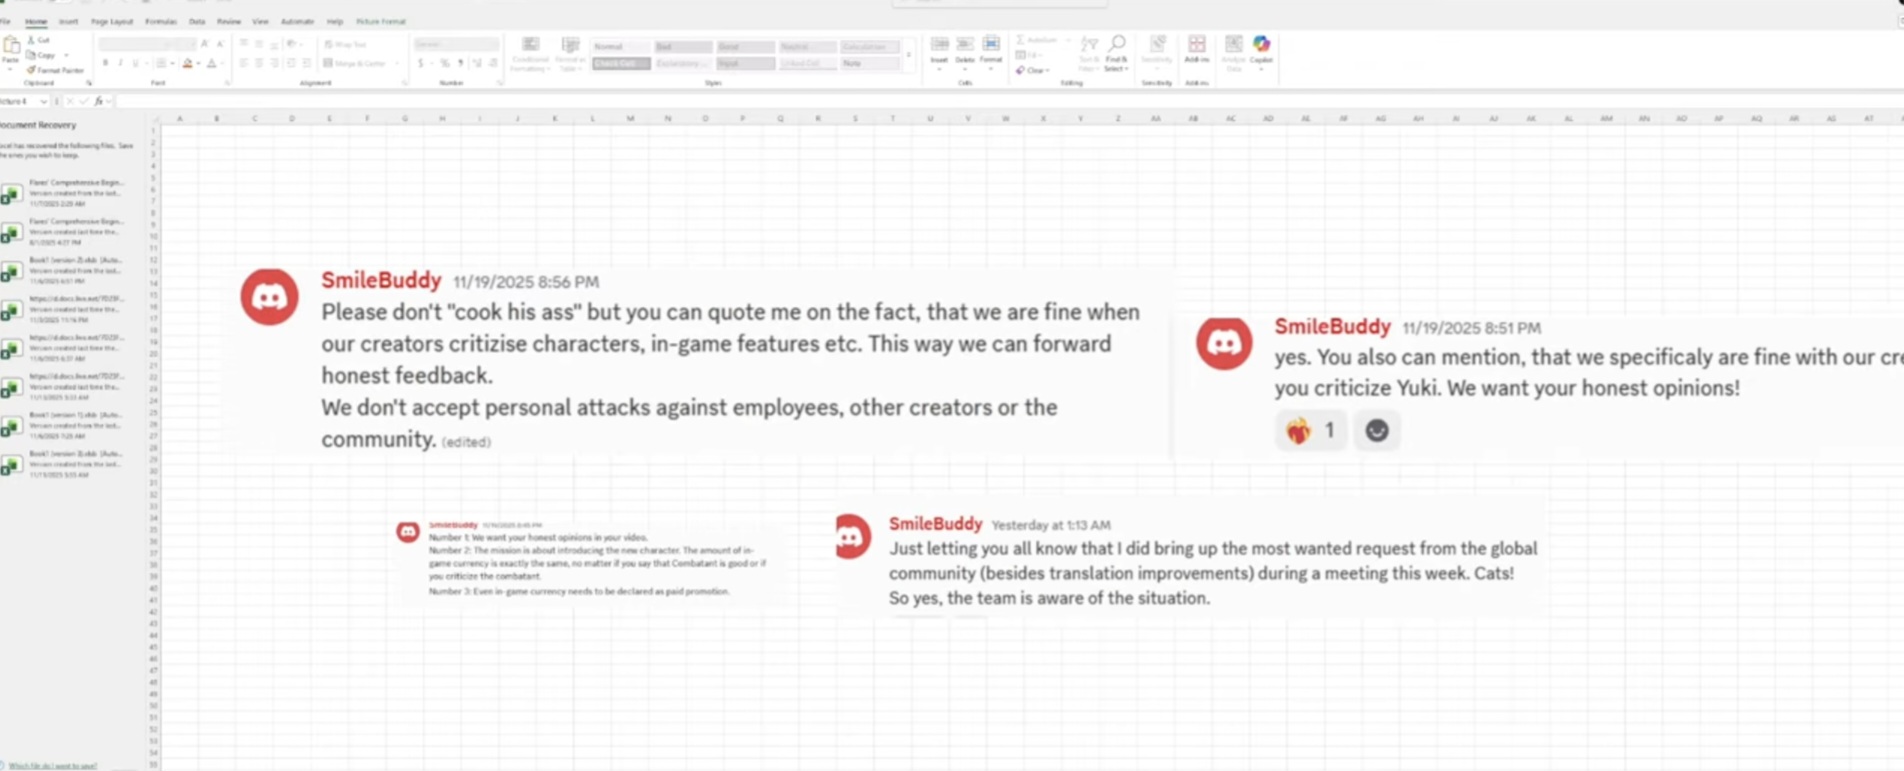The height and width of the screenshot is (771, 1904).
Task: Open the Clipboard group dialog launcher
Action: [88, 83]
